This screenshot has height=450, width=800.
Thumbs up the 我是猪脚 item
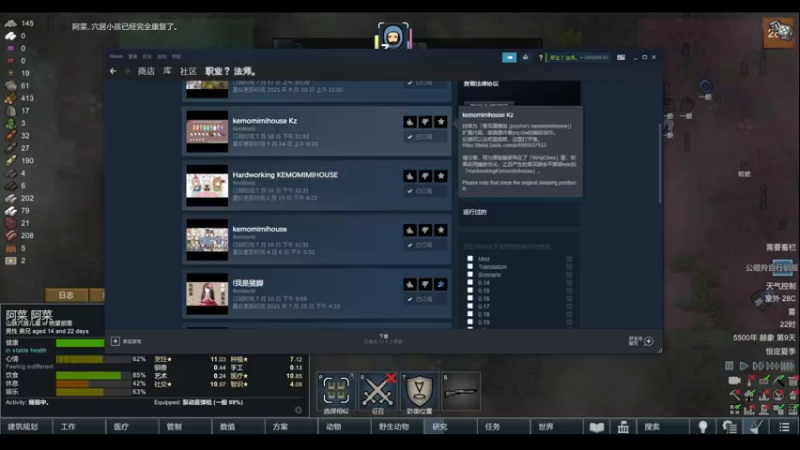click(x=410, y=284)
